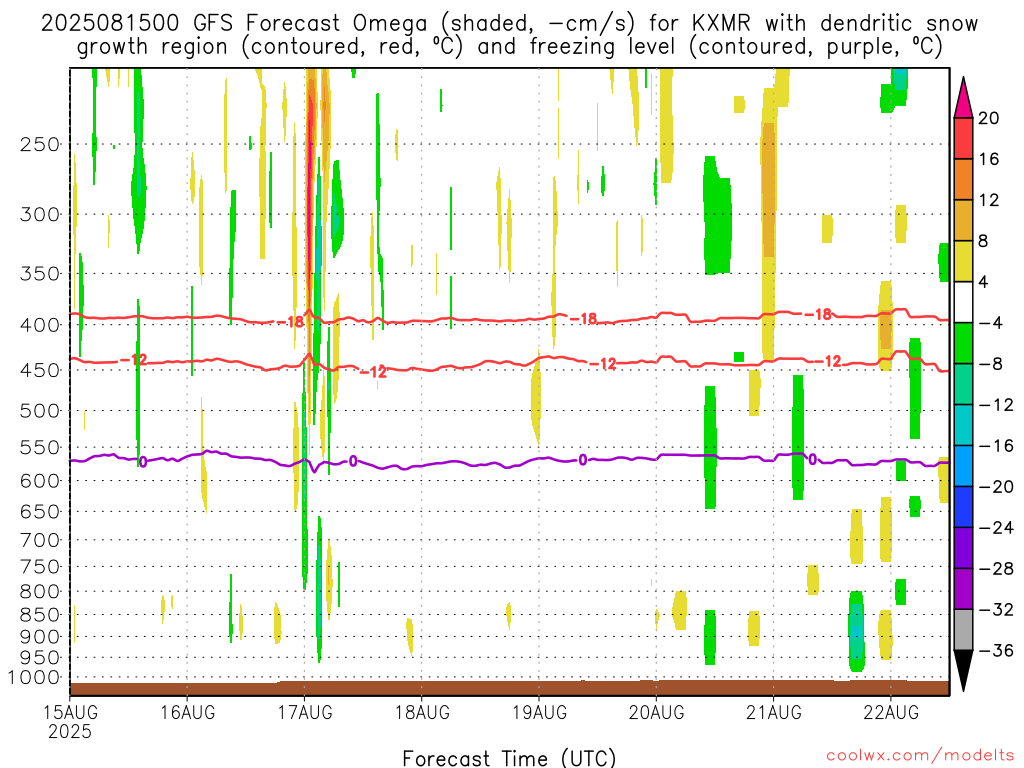Click the colorbar value 16 label
The height and width of the screenshot is (768, 1024).
(x=989, y=159)
